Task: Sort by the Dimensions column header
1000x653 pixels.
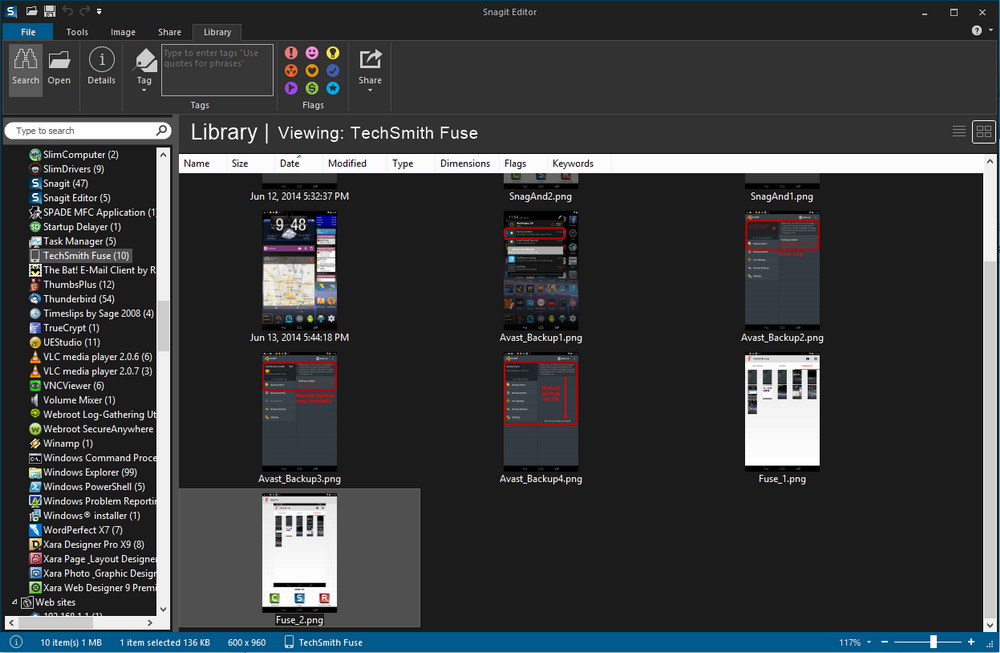Action: coord(465,163)
